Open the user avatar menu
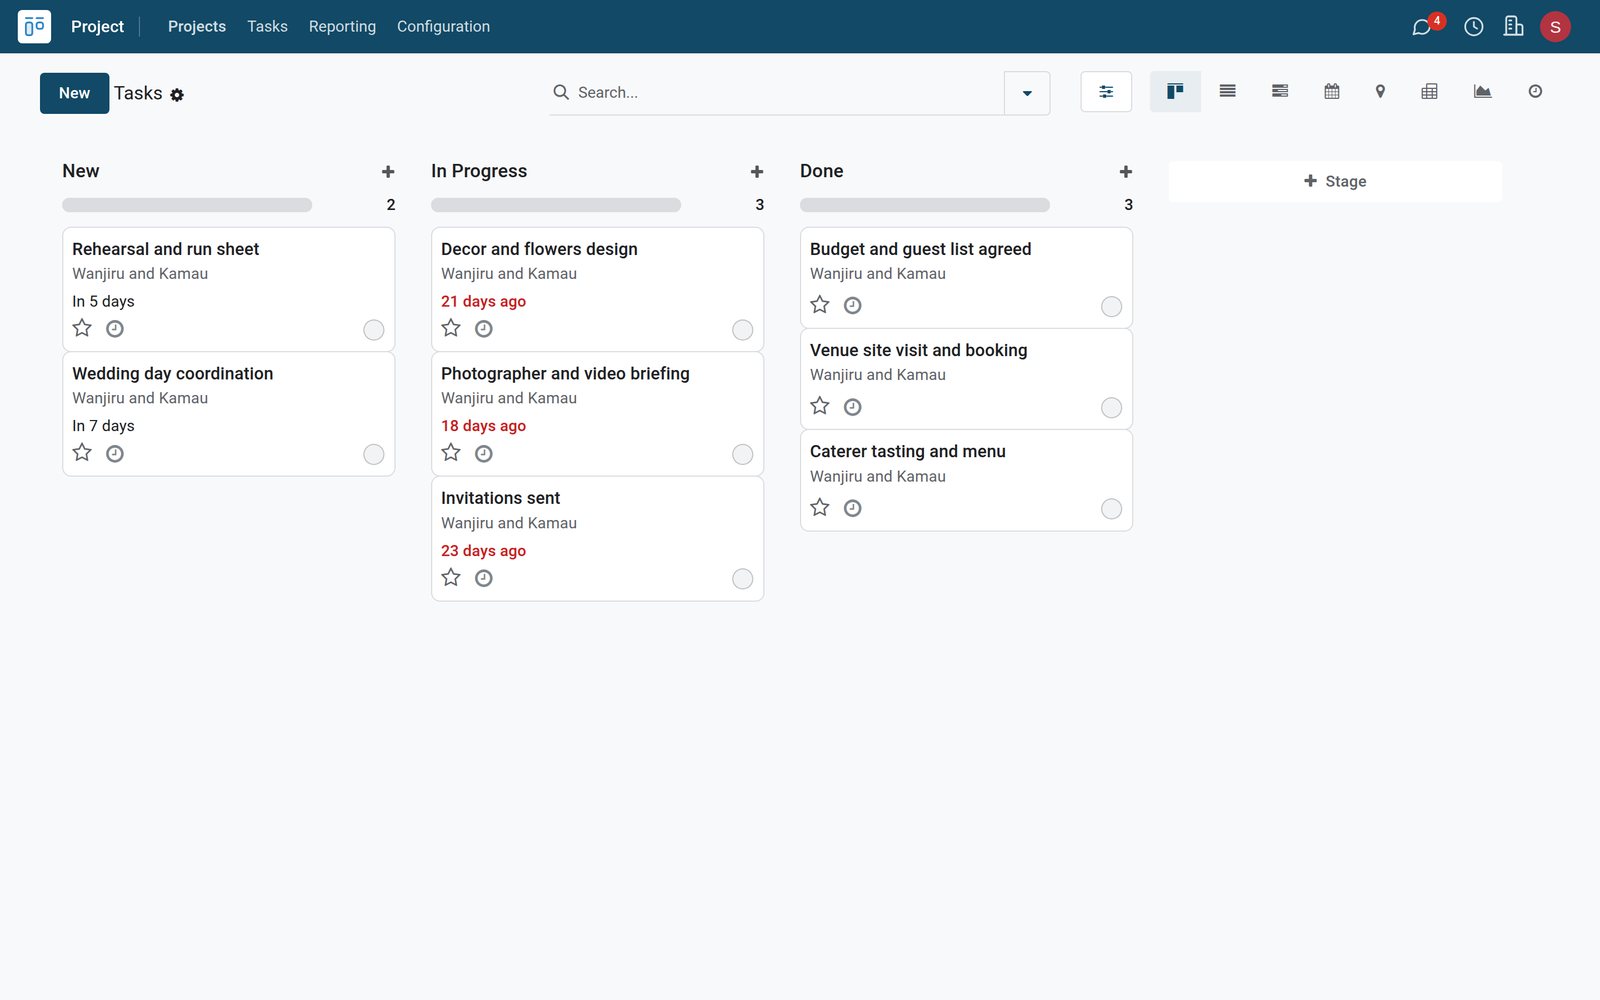 pyautogui.click(x=1555, y=27)
